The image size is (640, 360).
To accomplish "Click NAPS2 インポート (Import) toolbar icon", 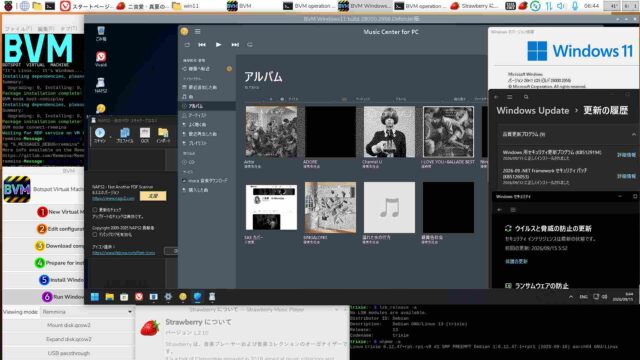I will pos(163,135).
